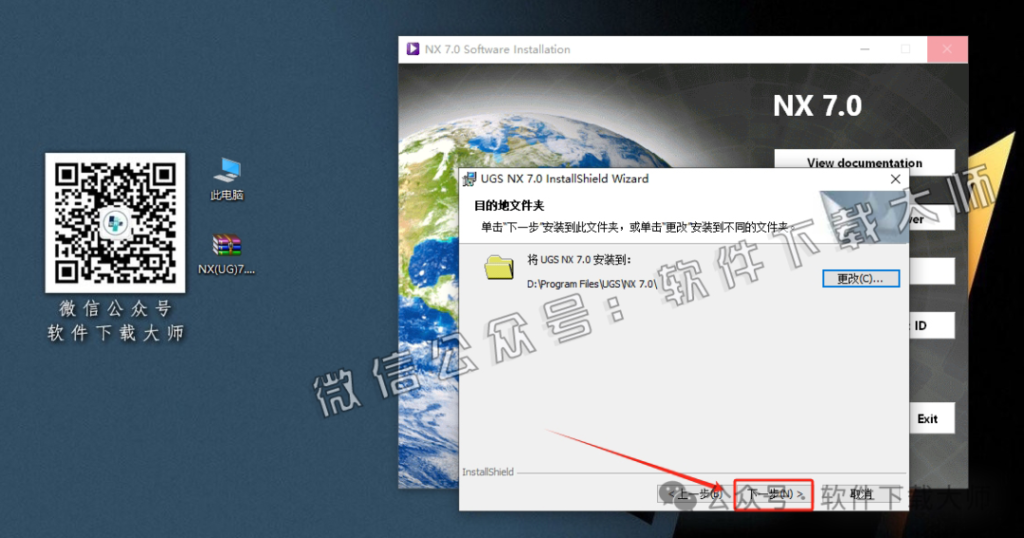Click the InstallShield label text

(488, 472)
